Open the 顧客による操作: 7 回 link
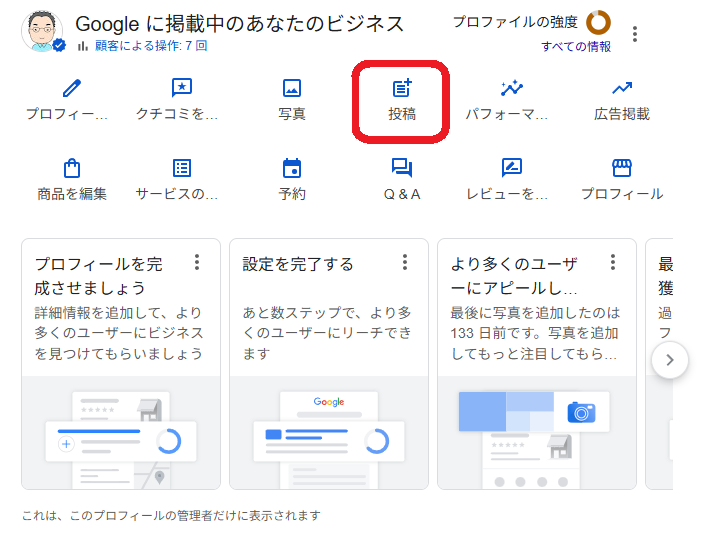 (151, 45)
